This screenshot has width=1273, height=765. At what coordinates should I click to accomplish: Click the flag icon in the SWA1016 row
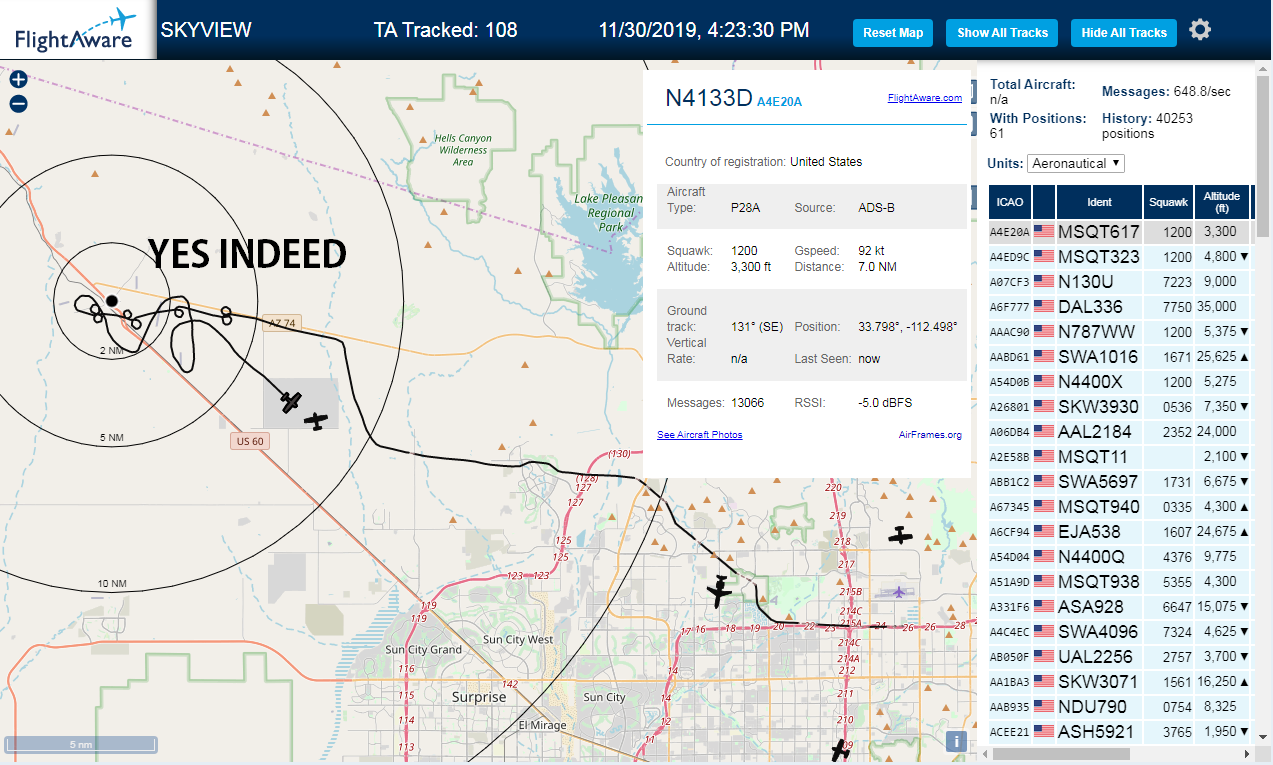tap(1044, 356)
